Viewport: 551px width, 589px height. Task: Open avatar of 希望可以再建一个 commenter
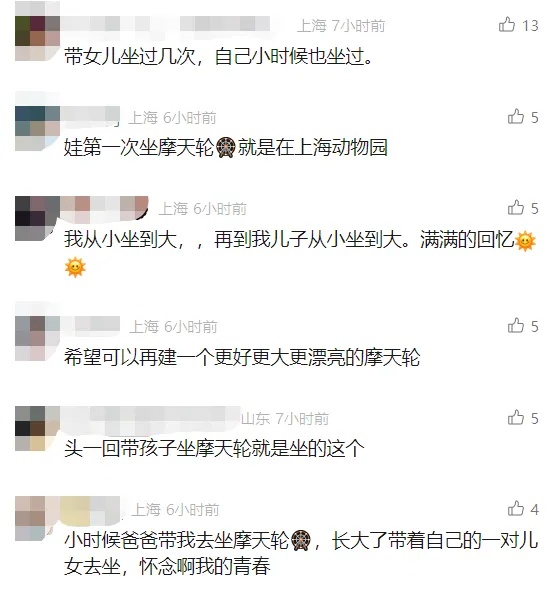click(x=38, y=338)
